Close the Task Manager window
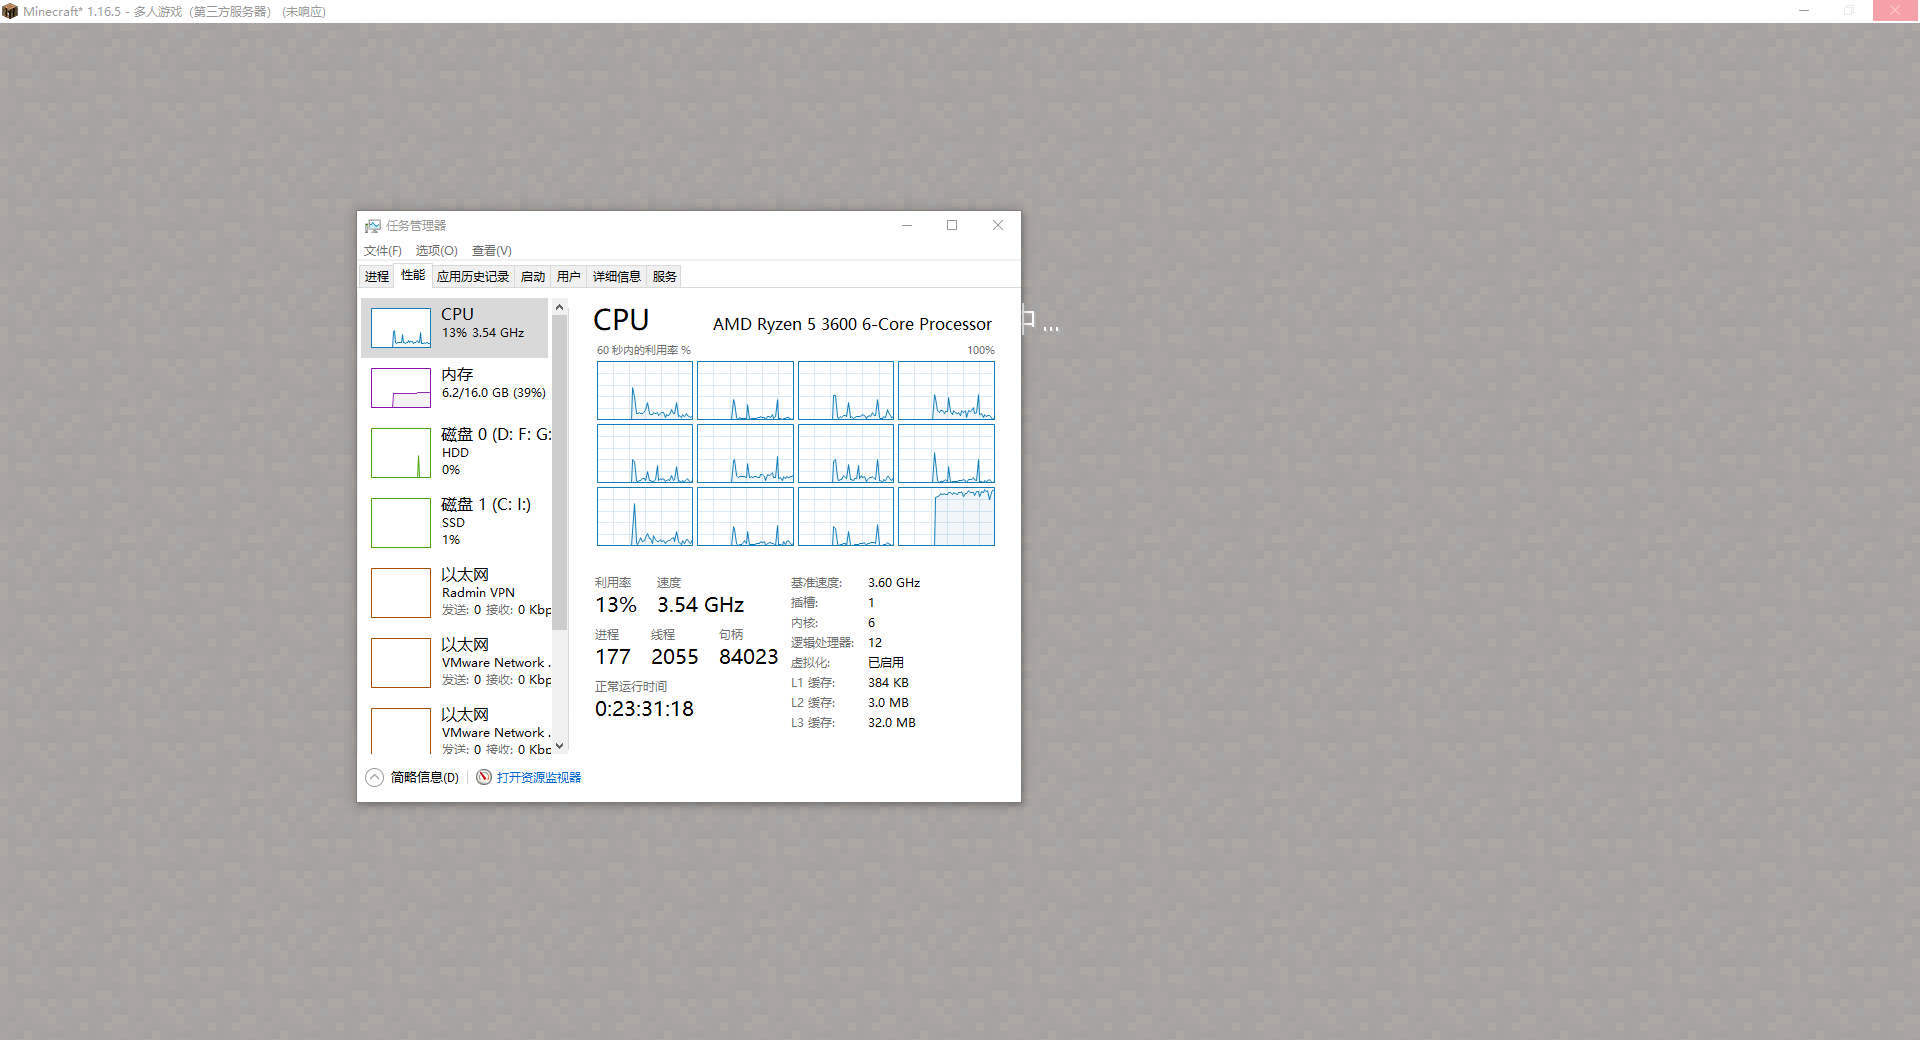The width and height of the screenshot is (1920, 1040). point(998,225)
